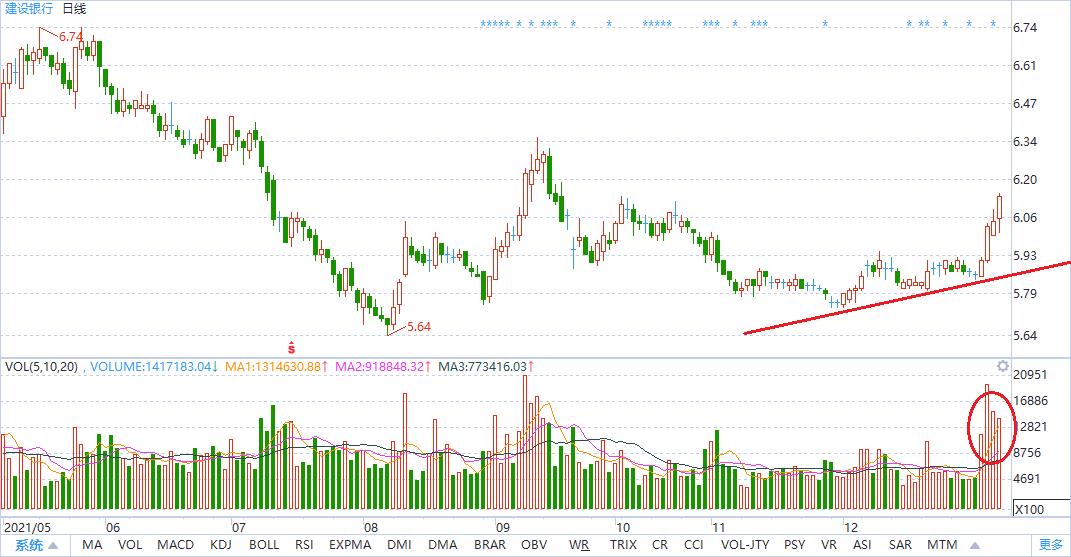The width and height of the screenshot is (1071, 557).
Task: Open the VOL-JTY indicator
Action: tap(745, 545)
